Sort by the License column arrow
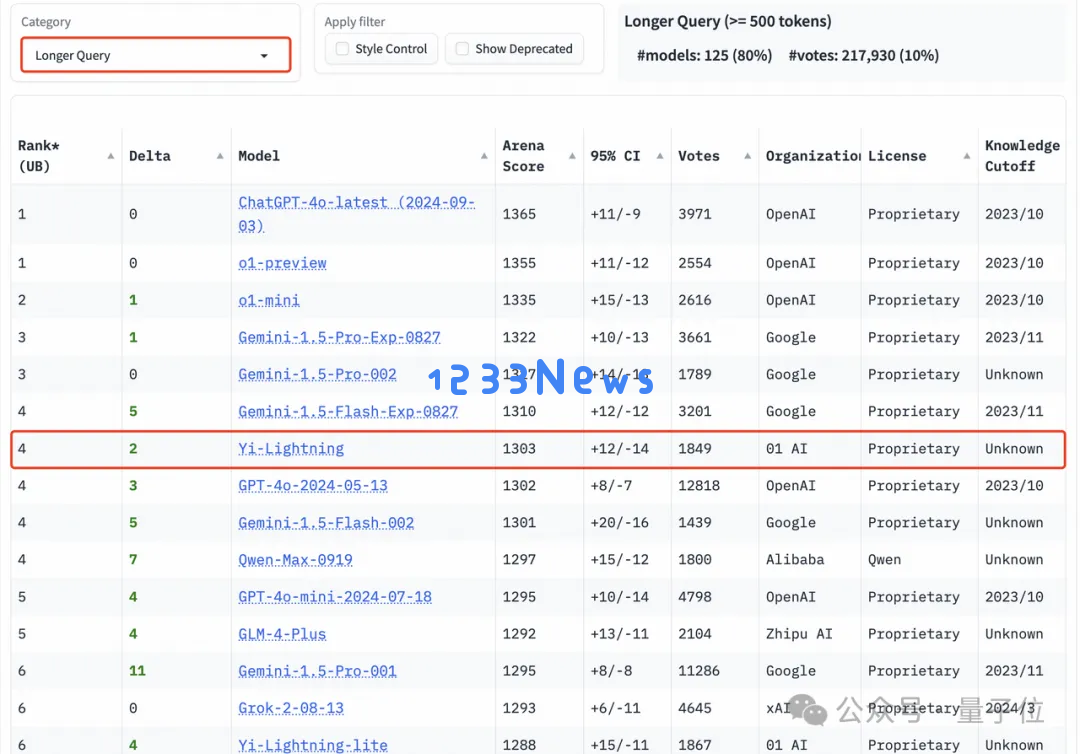This screenshot has width=1080, height=754. [966, 156]
